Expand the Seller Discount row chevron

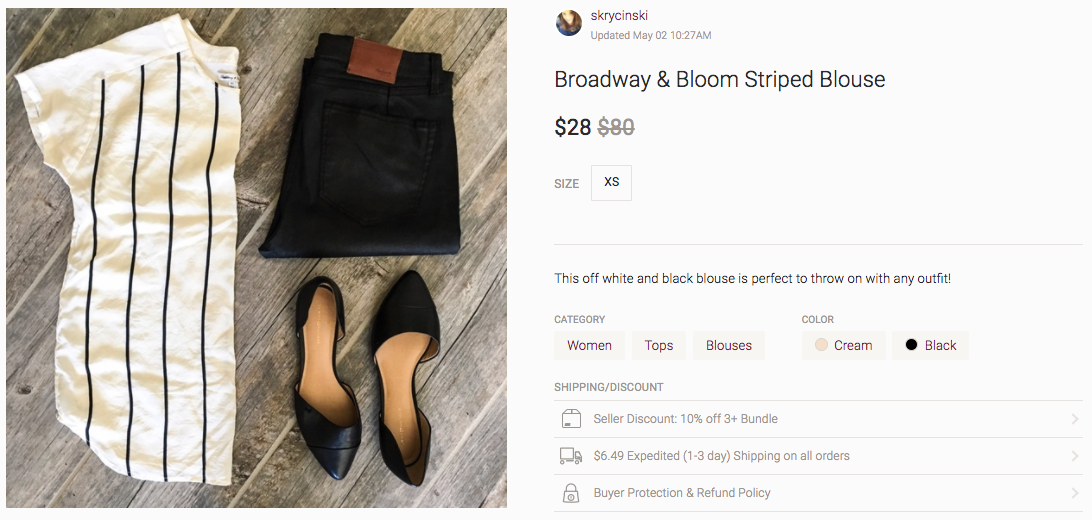(1075, 419)
